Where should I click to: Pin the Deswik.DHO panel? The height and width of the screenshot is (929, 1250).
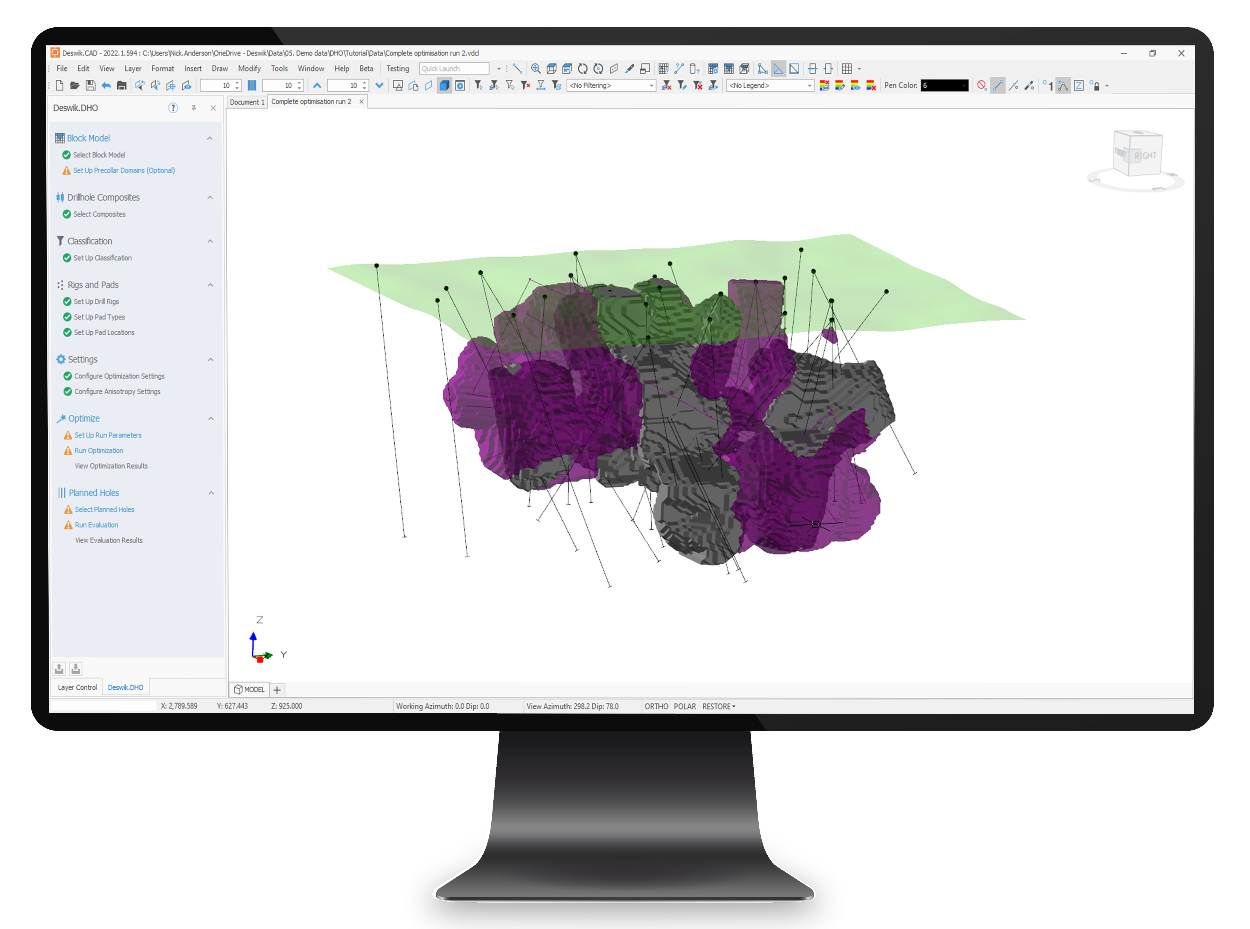(194, 107)
